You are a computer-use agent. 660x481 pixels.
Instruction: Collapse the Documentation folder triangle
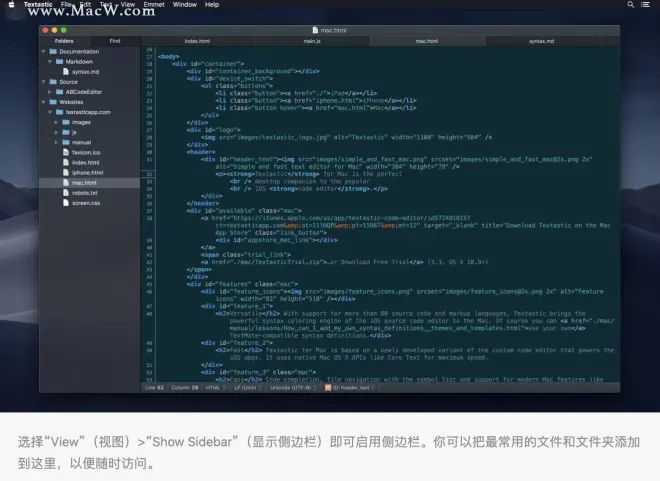click(x=43, y=51)
